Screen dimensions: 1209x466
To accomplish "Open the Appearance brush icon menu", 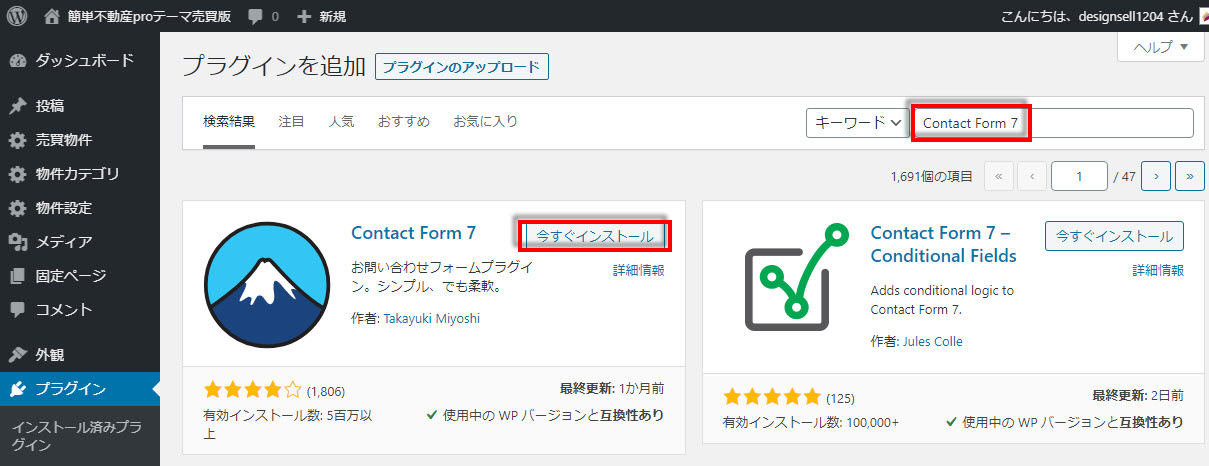I will point(17,354).
